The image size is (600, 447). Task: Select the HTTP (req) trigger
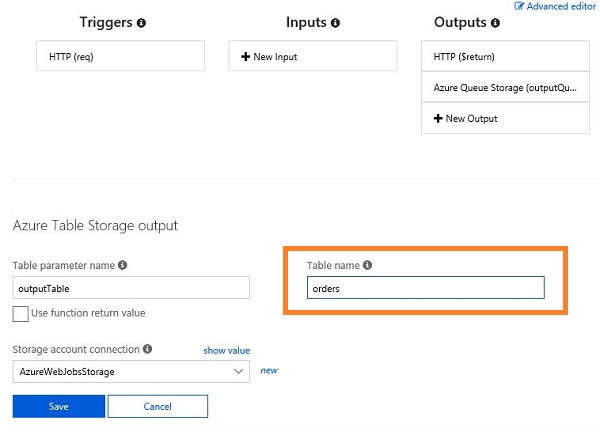120,57
